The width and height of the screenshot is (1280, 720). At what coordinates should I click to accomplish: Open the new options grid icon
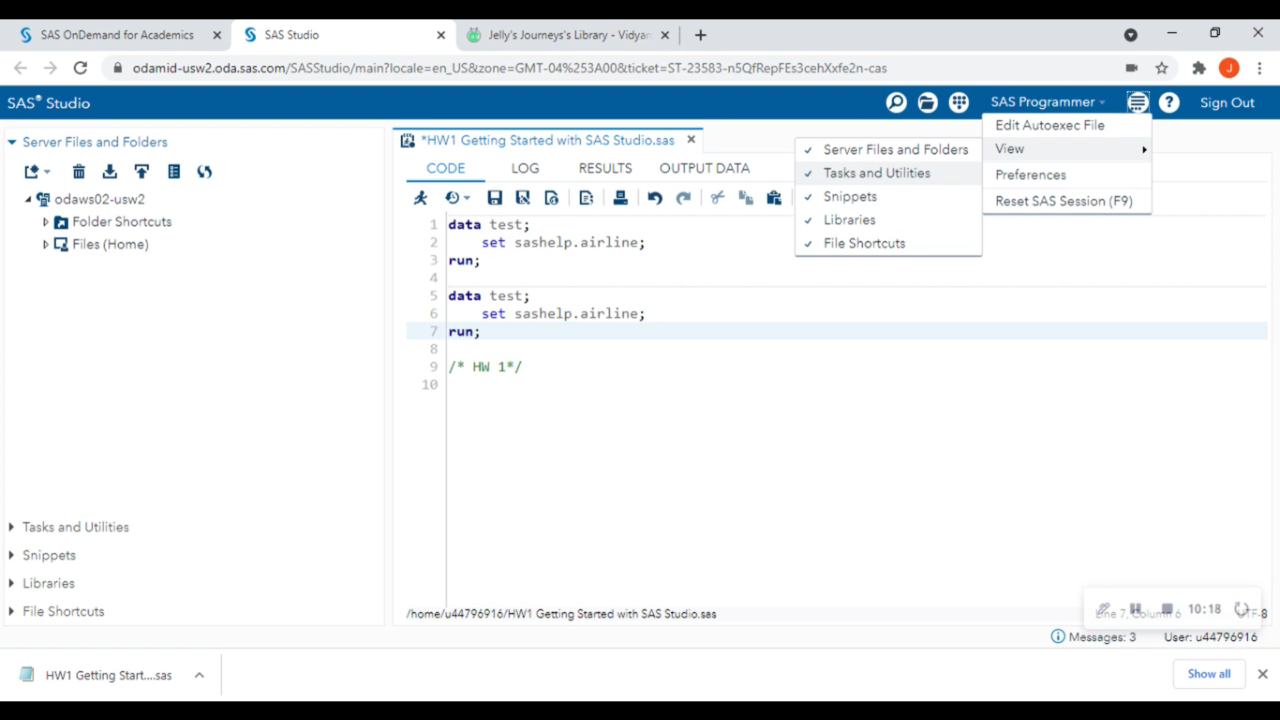(959, 102)
